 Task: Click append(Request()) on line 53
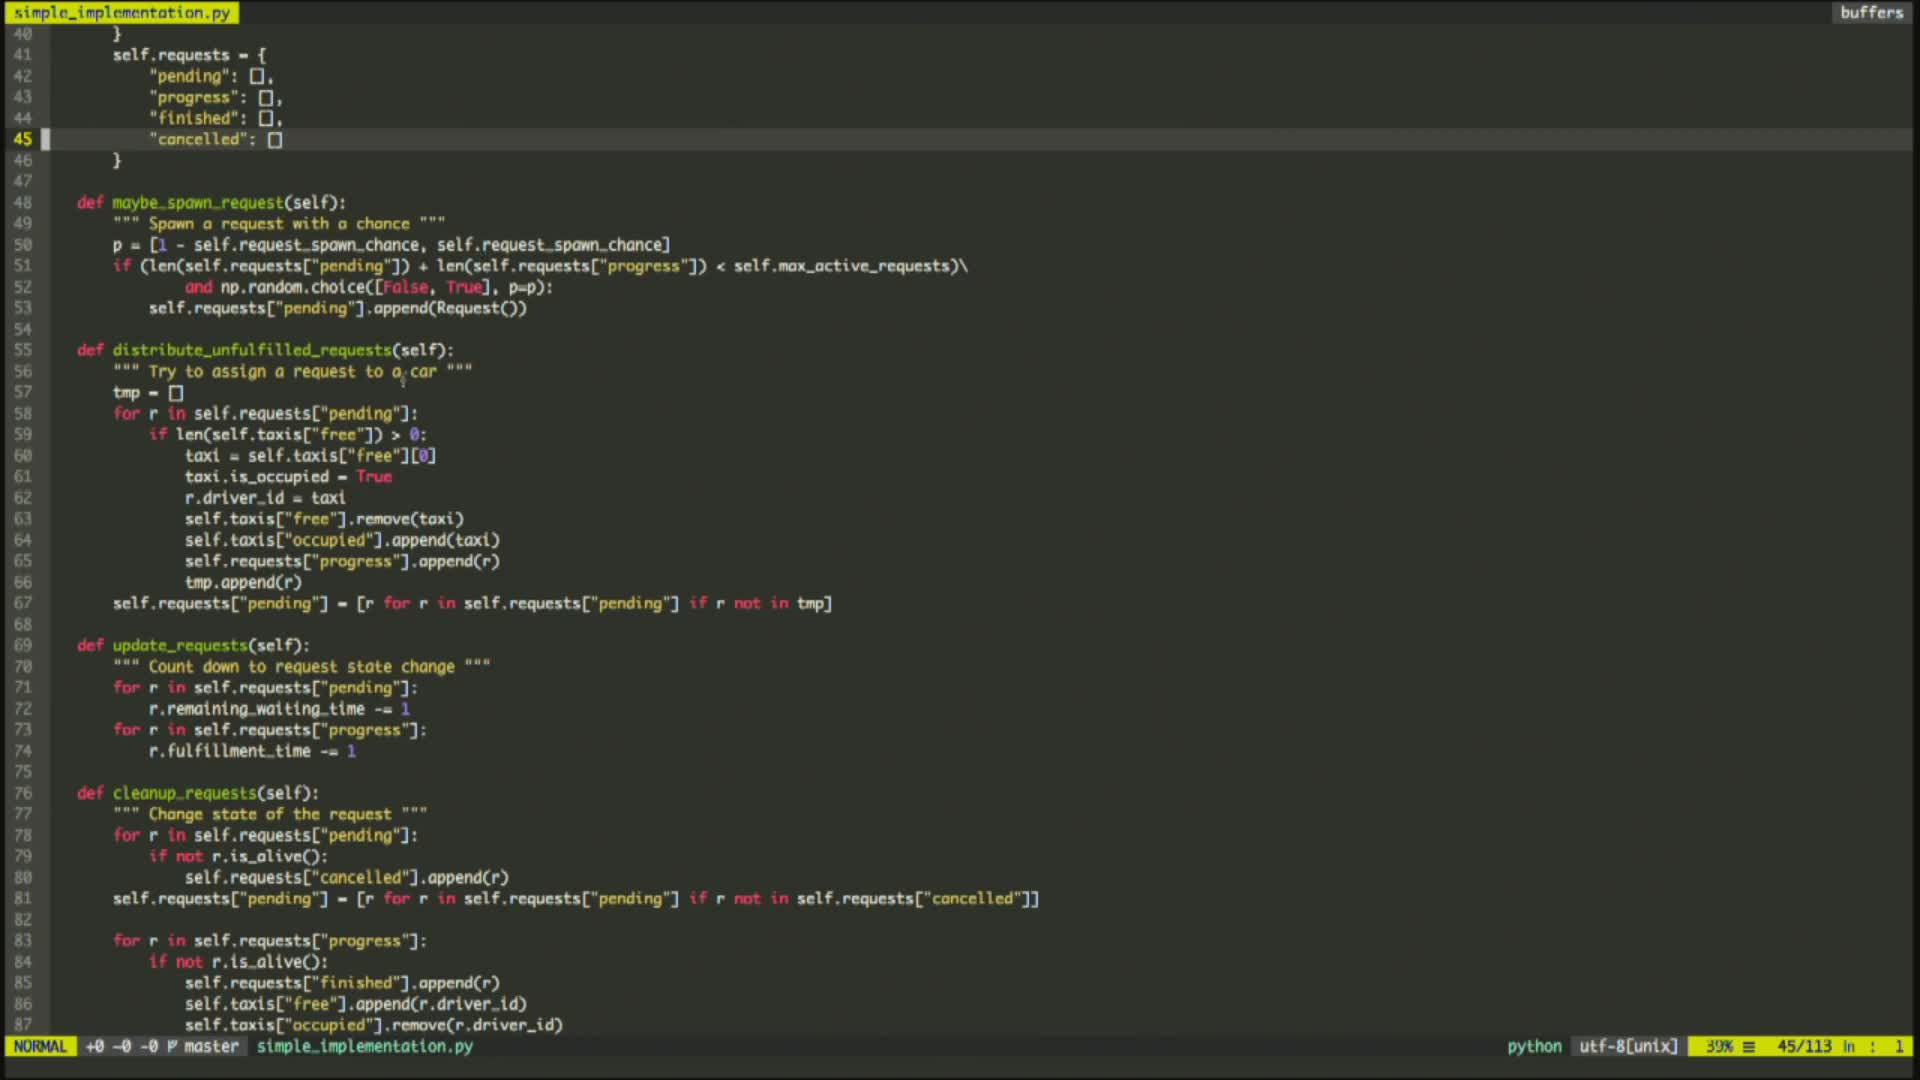(450, 308)
